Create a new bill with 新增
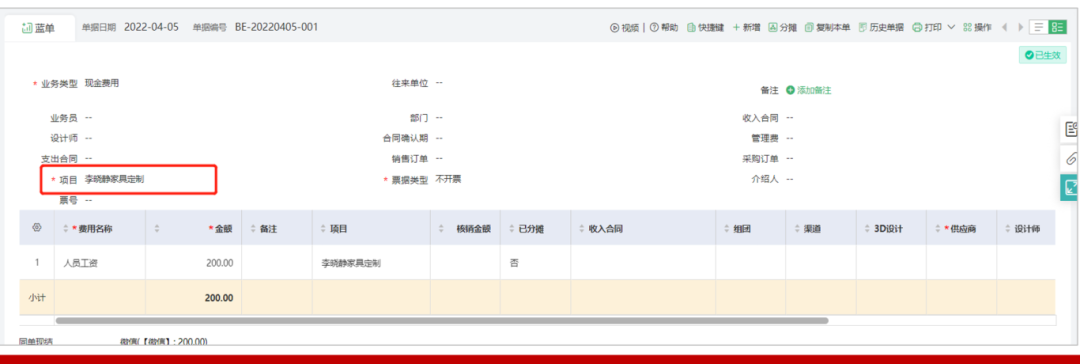Screen dimensions: 1080x364 click(x=747, y=28)
